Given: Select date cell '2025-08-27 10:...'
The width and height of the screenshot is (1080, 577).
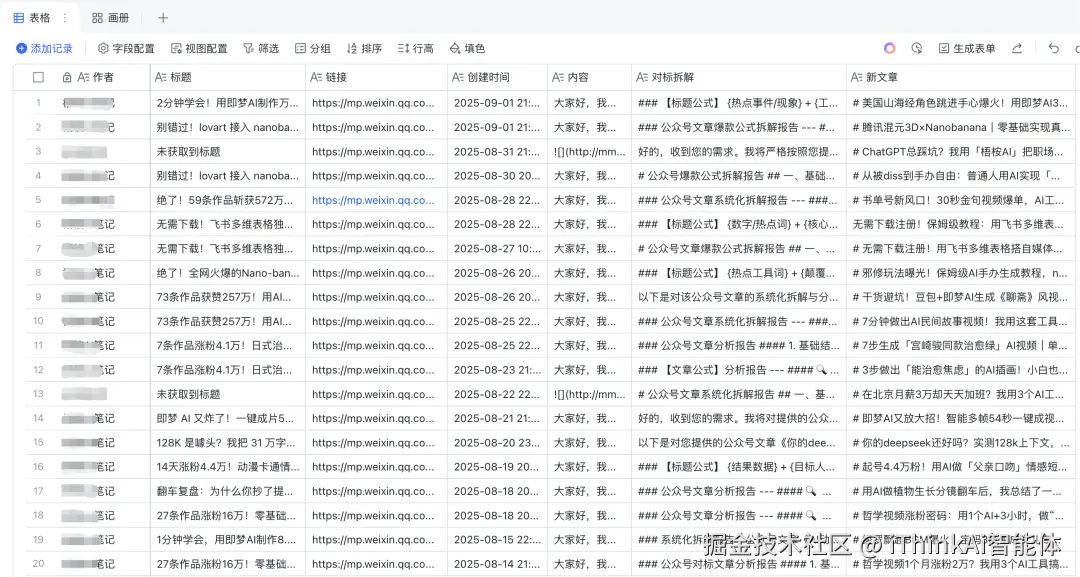Looking at the screenshot, I should 497,249.
